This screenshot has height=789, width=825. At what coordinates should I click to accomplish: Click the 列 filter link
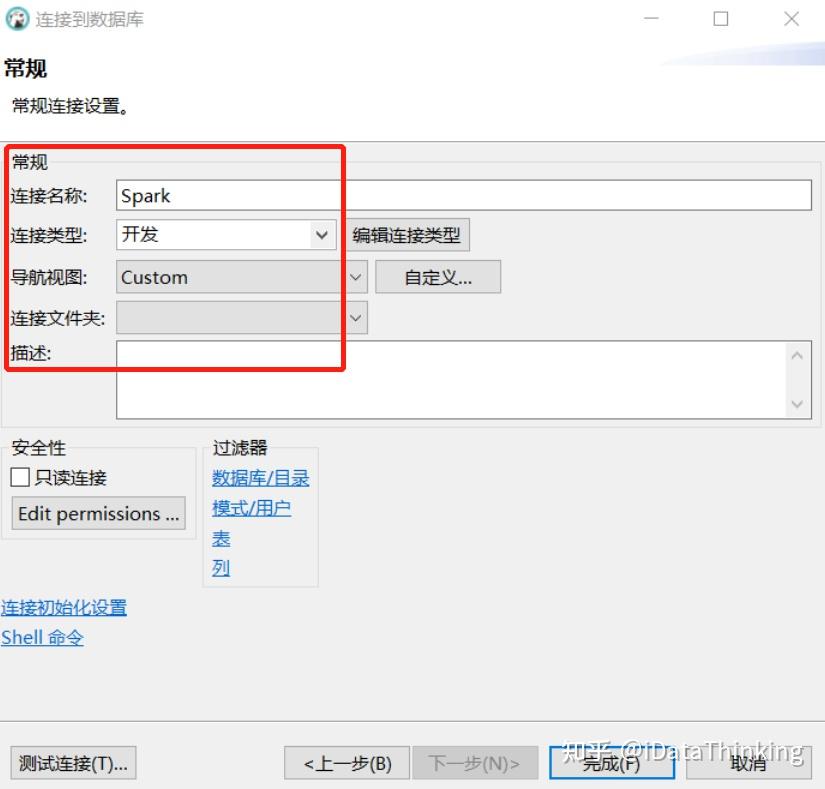tap(219, 566)
